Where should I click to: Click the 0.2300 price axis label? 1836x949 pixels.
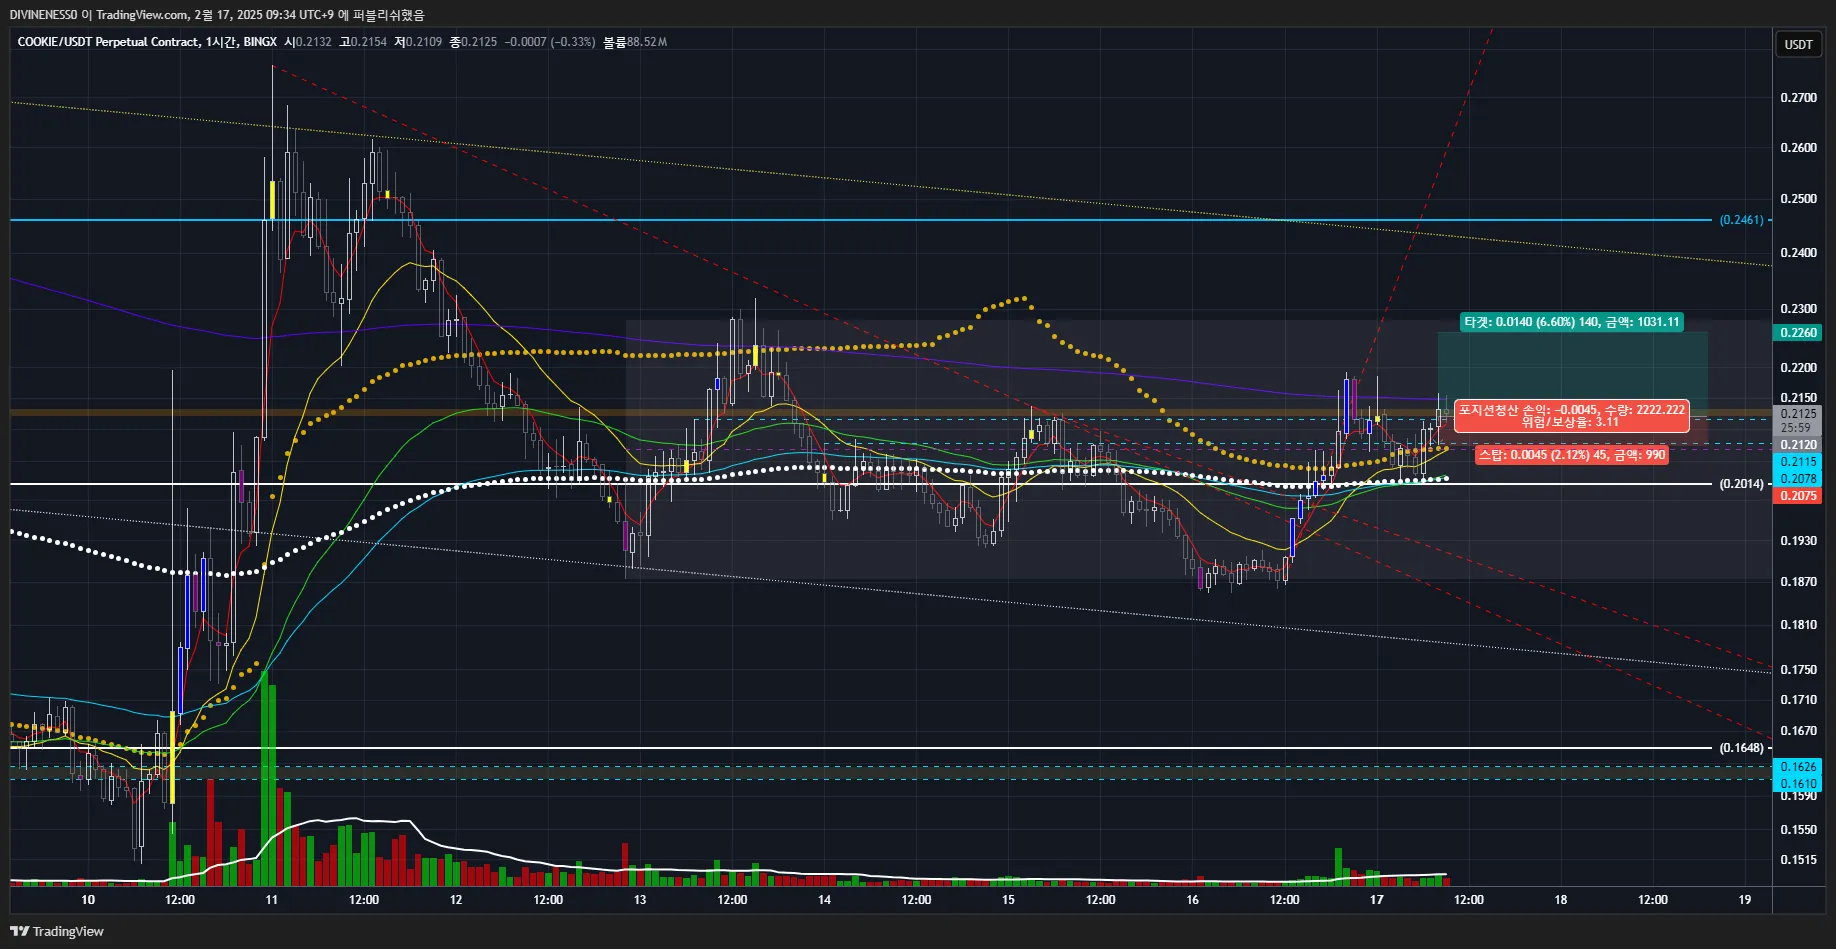pos(1798,309)
